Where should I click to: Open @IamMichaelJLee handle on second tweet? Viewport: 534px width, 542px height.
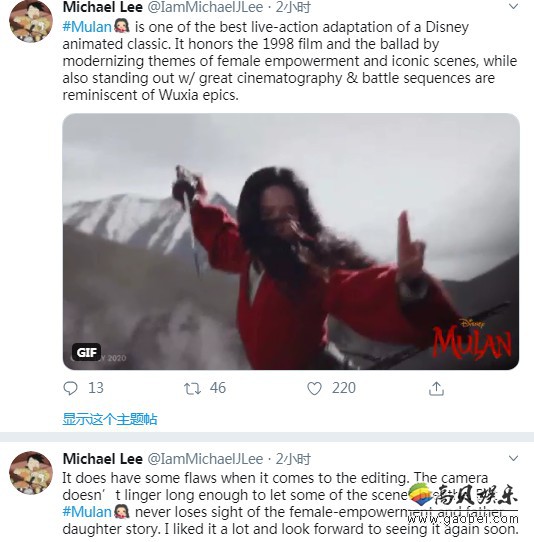click(205, 459)
